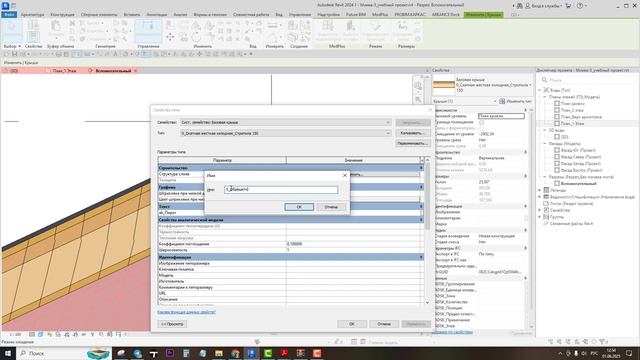The width and height of the screenshot is (640, 360).
Task: Click the Revit icon in the taskbar
Action: point(252,353)
